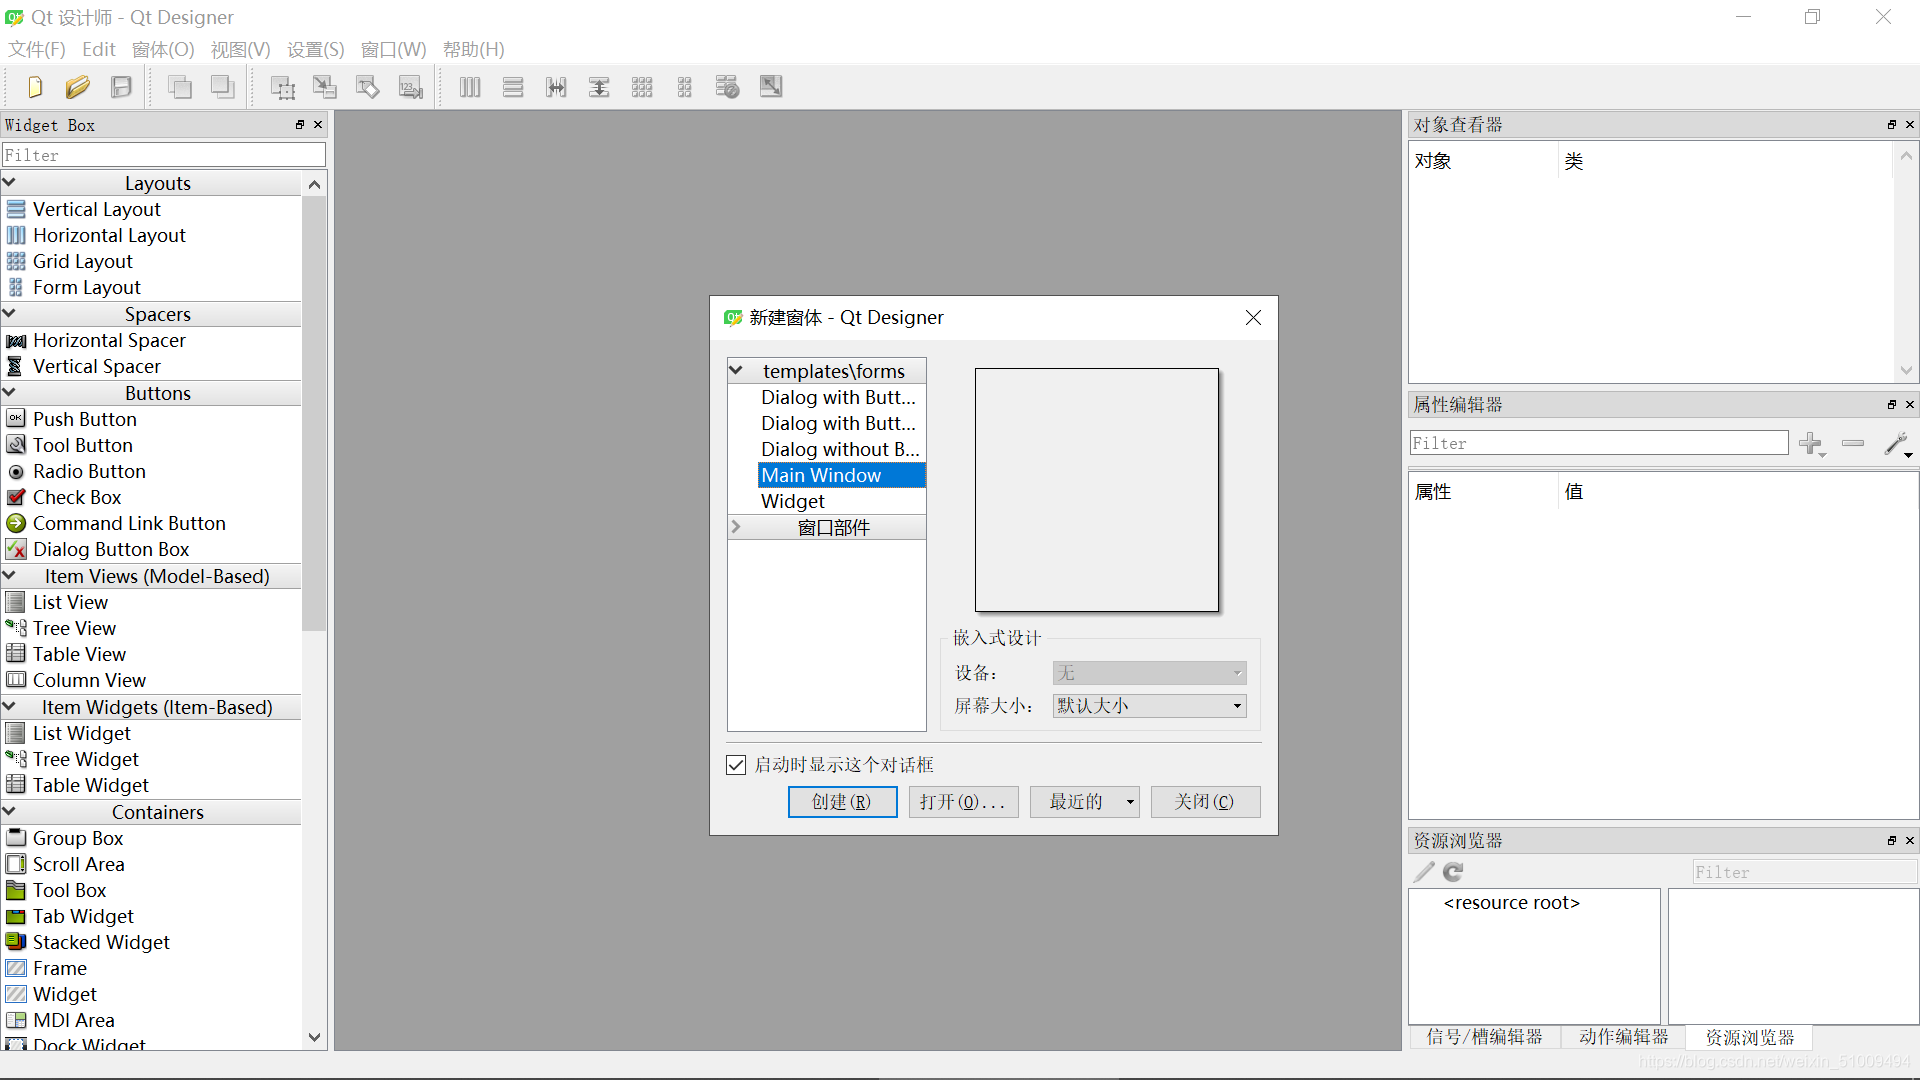1920x1080 pixels.
Task: Select Table View in Widget Box
Action: tap(79, 654)
